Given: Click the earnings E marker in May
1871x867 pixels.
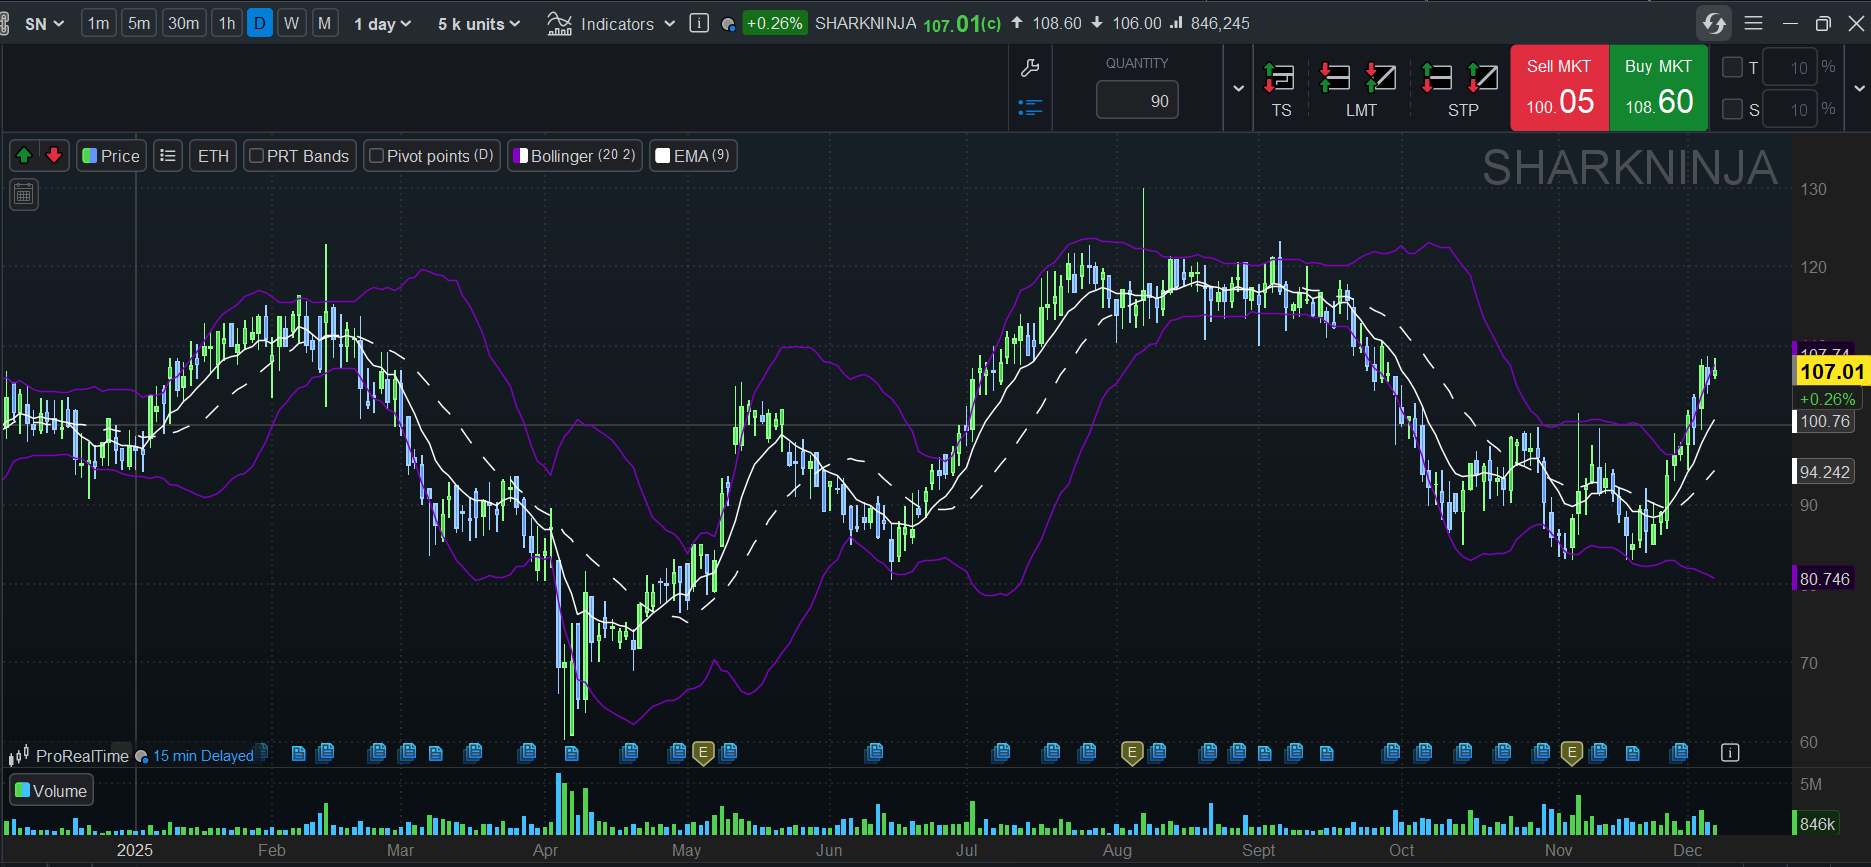Looking at the screenshot, I should coord(703,753).
